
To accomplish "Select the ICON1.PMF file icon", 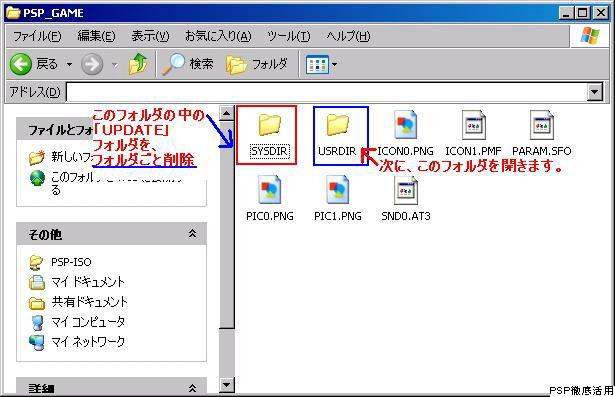I will (473, 124).
